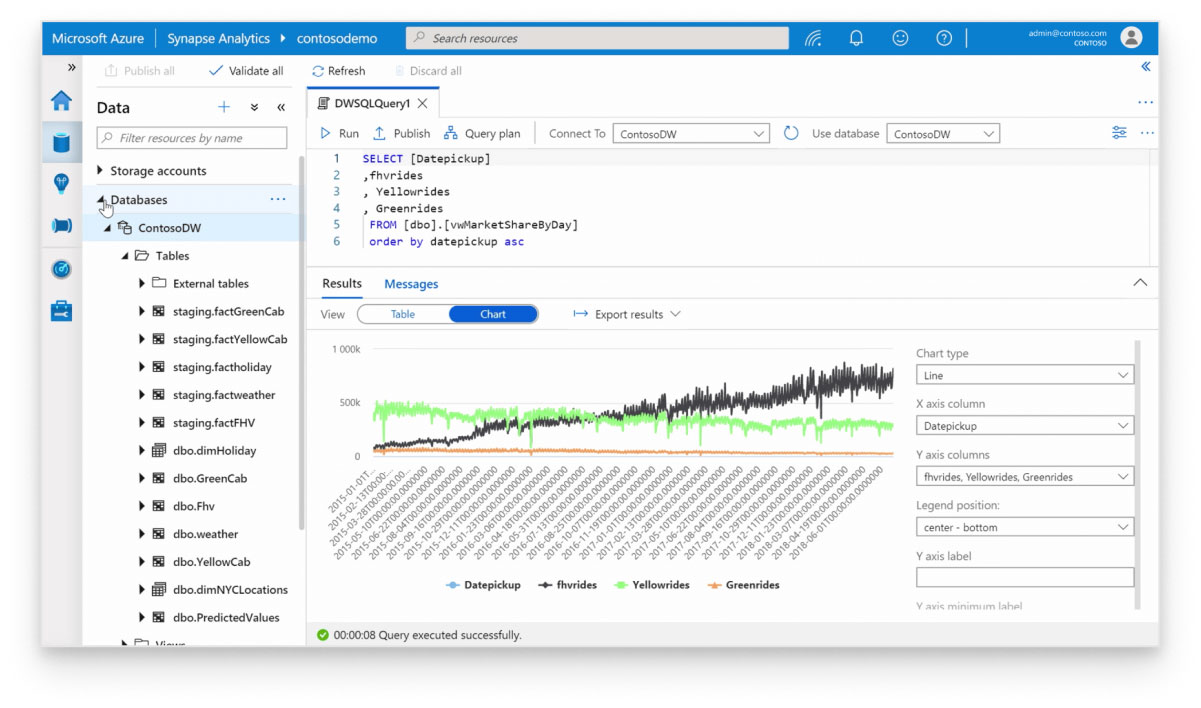Switch results view to Chart
Image resolution: width=1201 pixels, height=708 pixels.
[493, 314]
